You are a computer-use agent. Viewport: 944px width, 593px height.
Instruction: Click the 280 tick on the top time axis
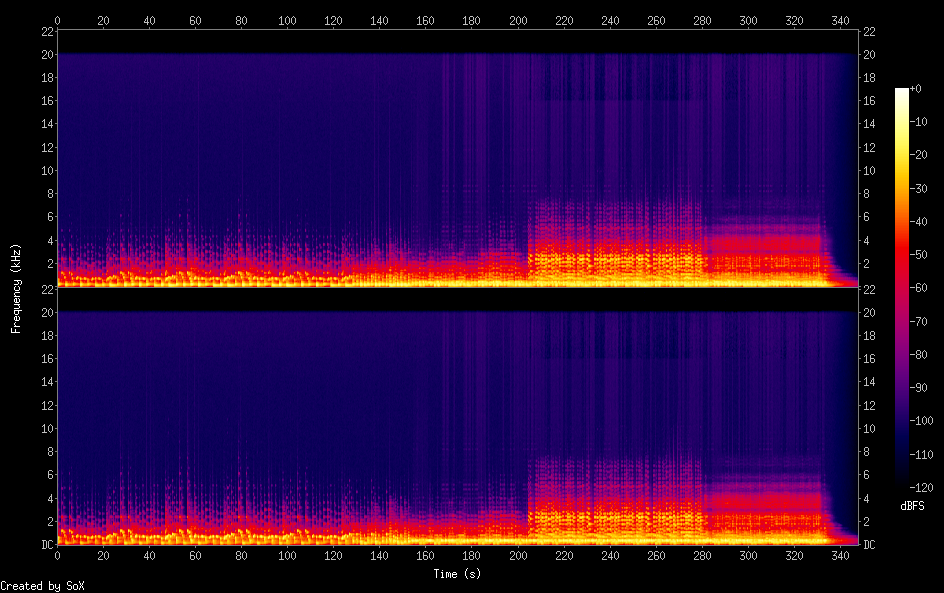click(701, 19)
